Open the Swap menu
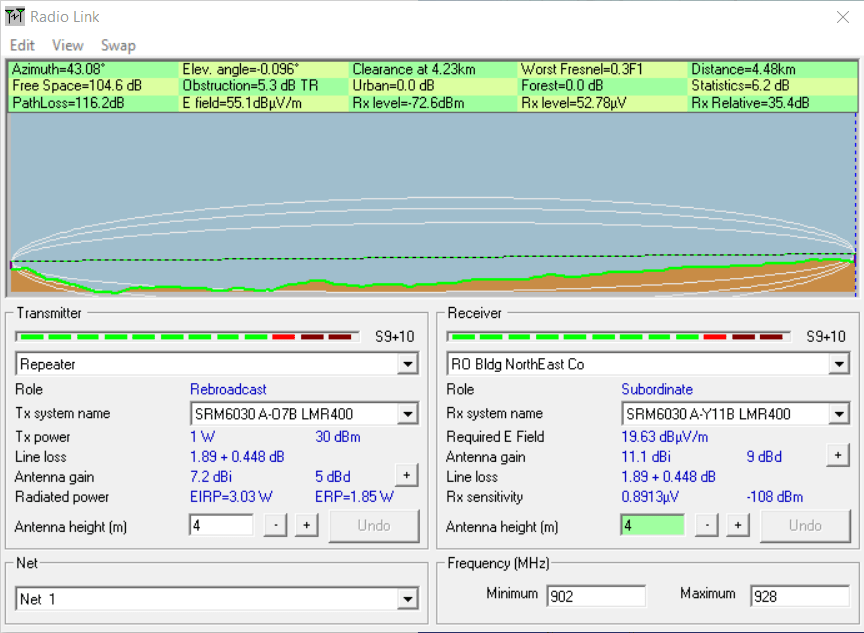The height and width of the screenshot is (633, 864). tap(117, 45)
